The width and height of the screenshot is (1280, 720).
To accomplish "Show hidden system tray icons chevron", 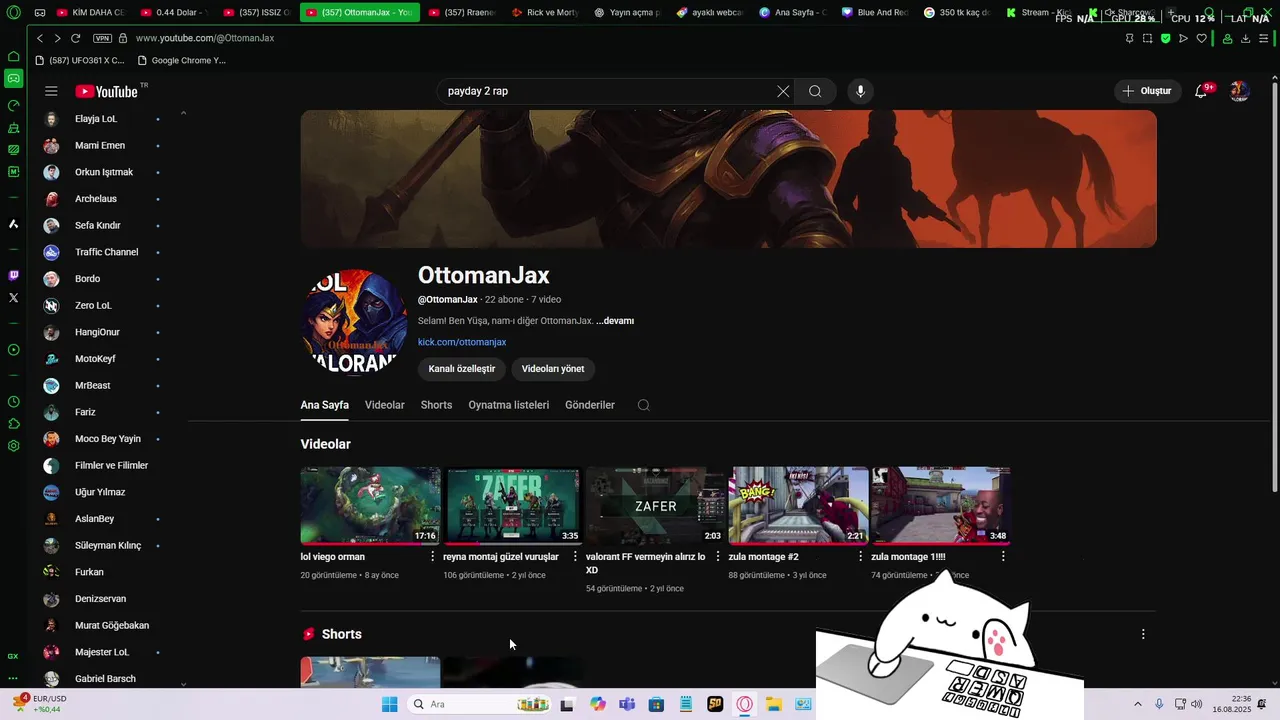I will tap(1137, 704).
